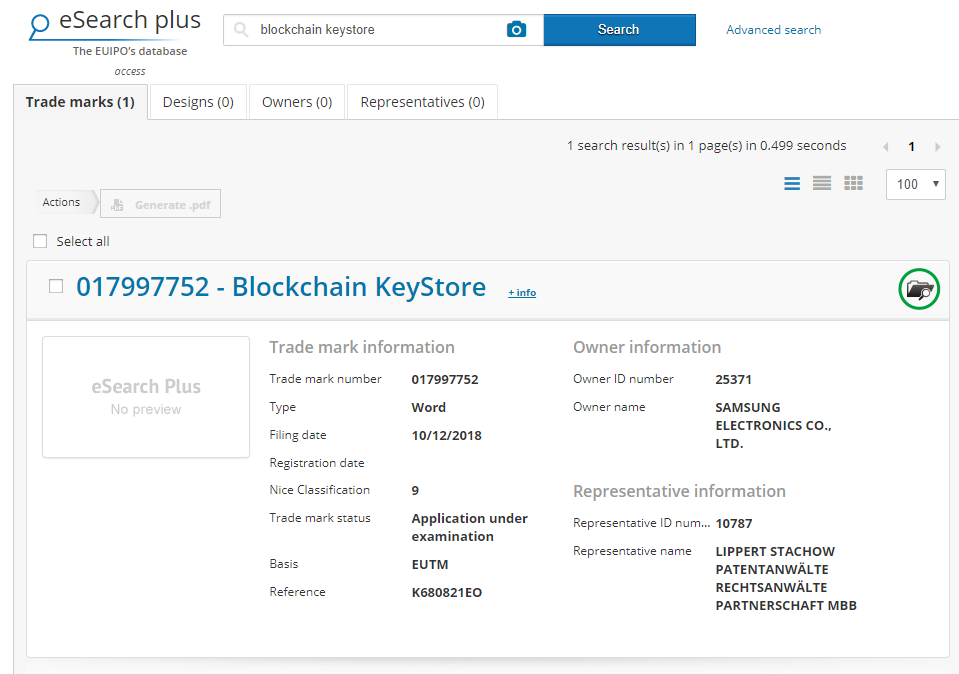Check the 017997752 result checkbox
Image resolution: width=959 pixels, height=674 pixels.
click(x=56, y=286)
